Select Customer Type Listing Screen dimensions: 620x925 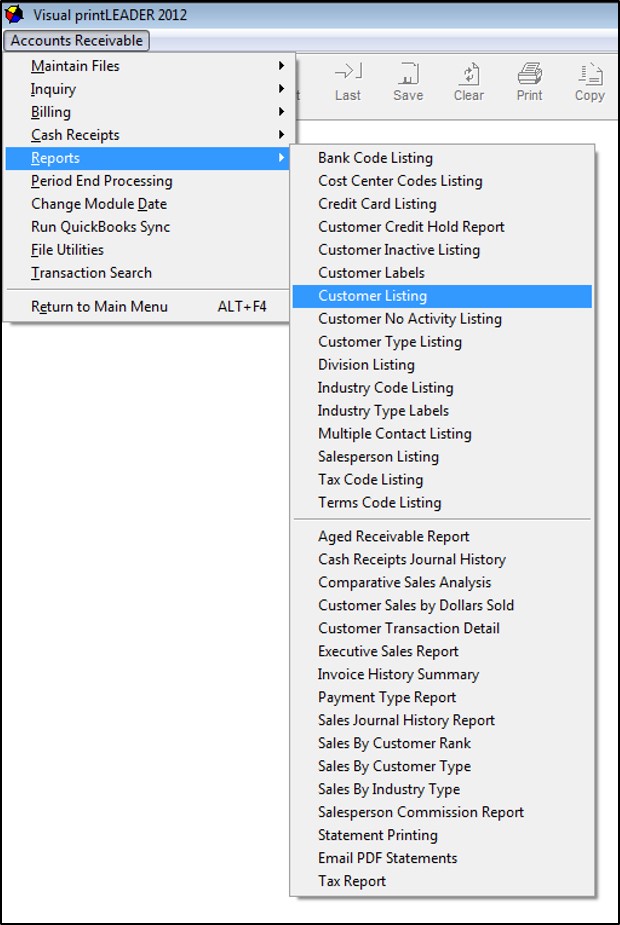[442, 342]
